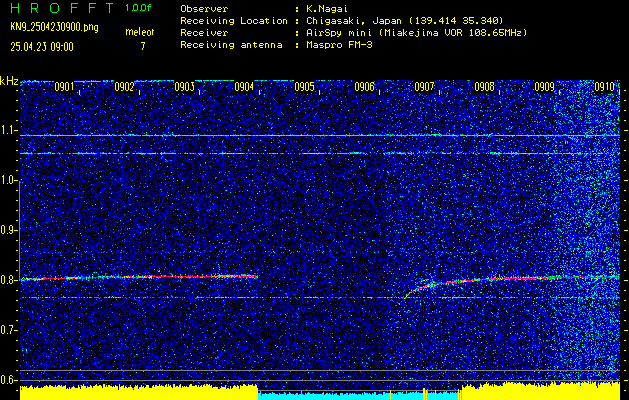
Task: Click the 0901 time marker
Action: (x=64, y=87)
